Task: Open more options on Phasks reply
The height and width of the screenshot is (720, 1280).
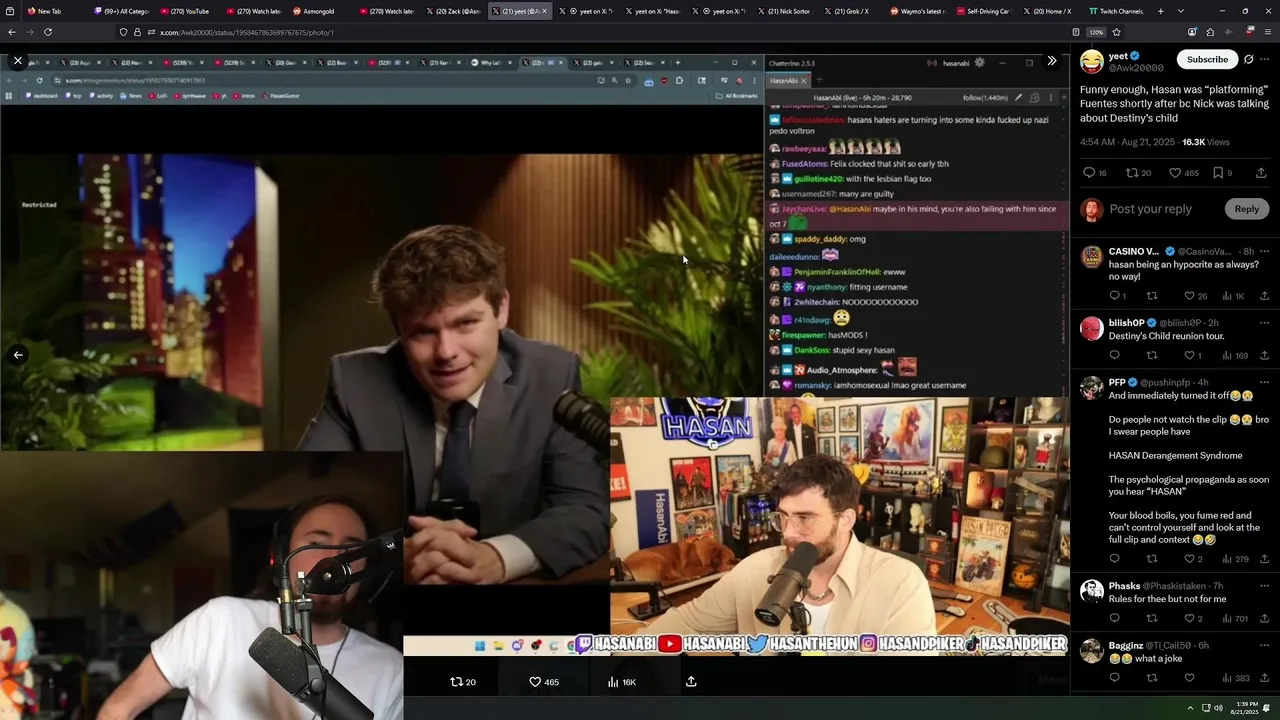Action: pos(1264,586)
